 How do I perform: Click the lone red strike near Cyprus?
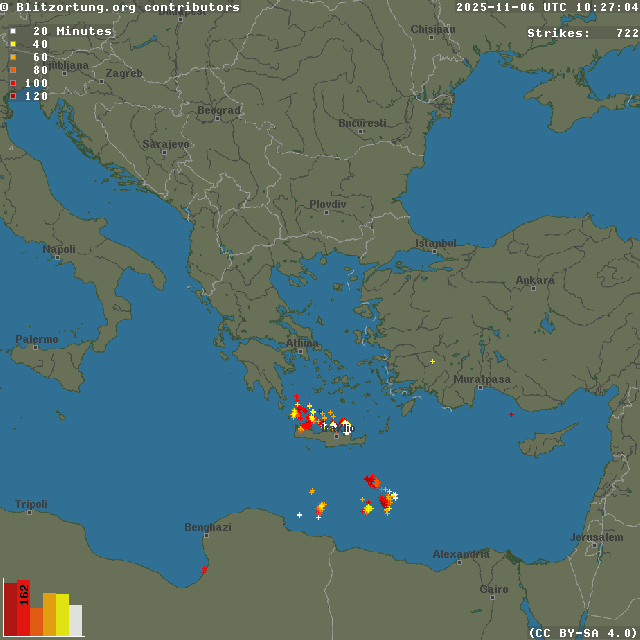click(511, 414)
